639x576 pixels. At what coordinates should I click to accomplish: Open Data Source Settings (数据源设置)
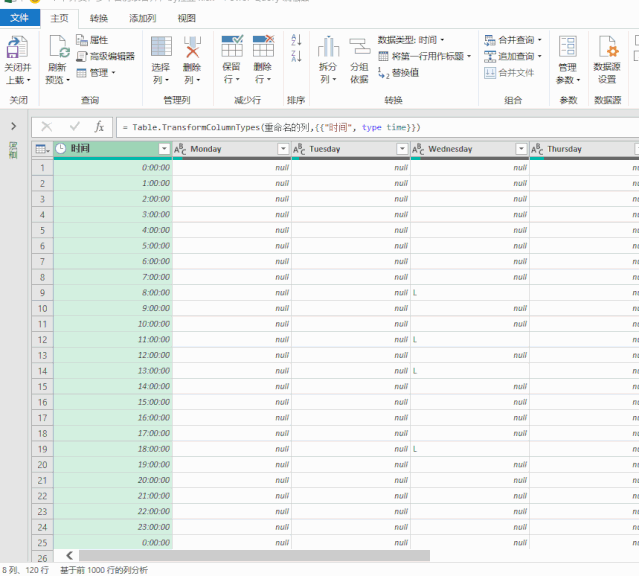click(x=607, y=60)
